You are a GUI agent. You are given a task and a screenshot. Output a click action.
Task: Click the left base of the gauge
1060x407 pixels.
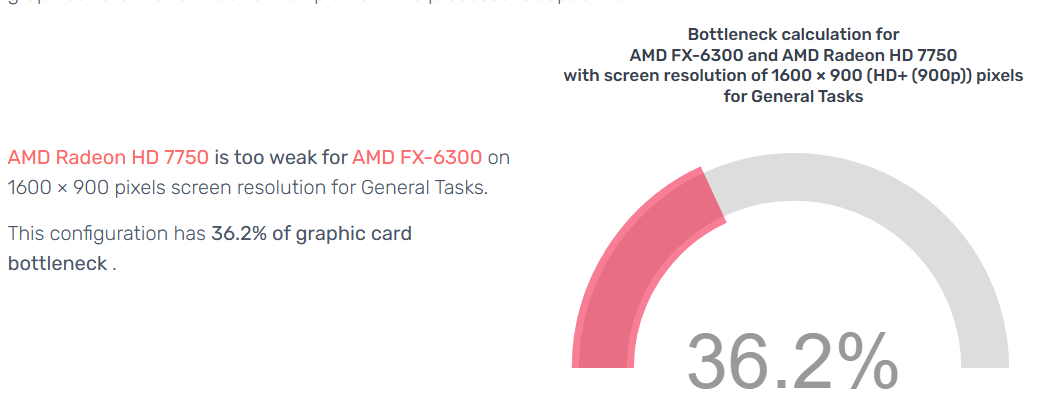click(x=603, y=355)
